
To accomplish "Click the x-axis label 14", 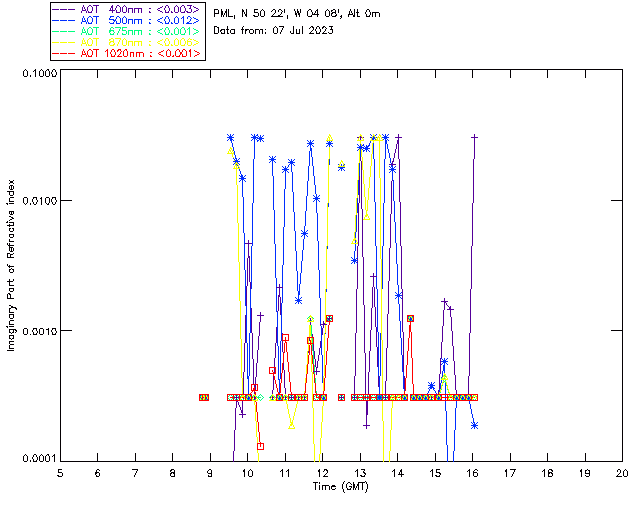I will click(x=398, y=473).
